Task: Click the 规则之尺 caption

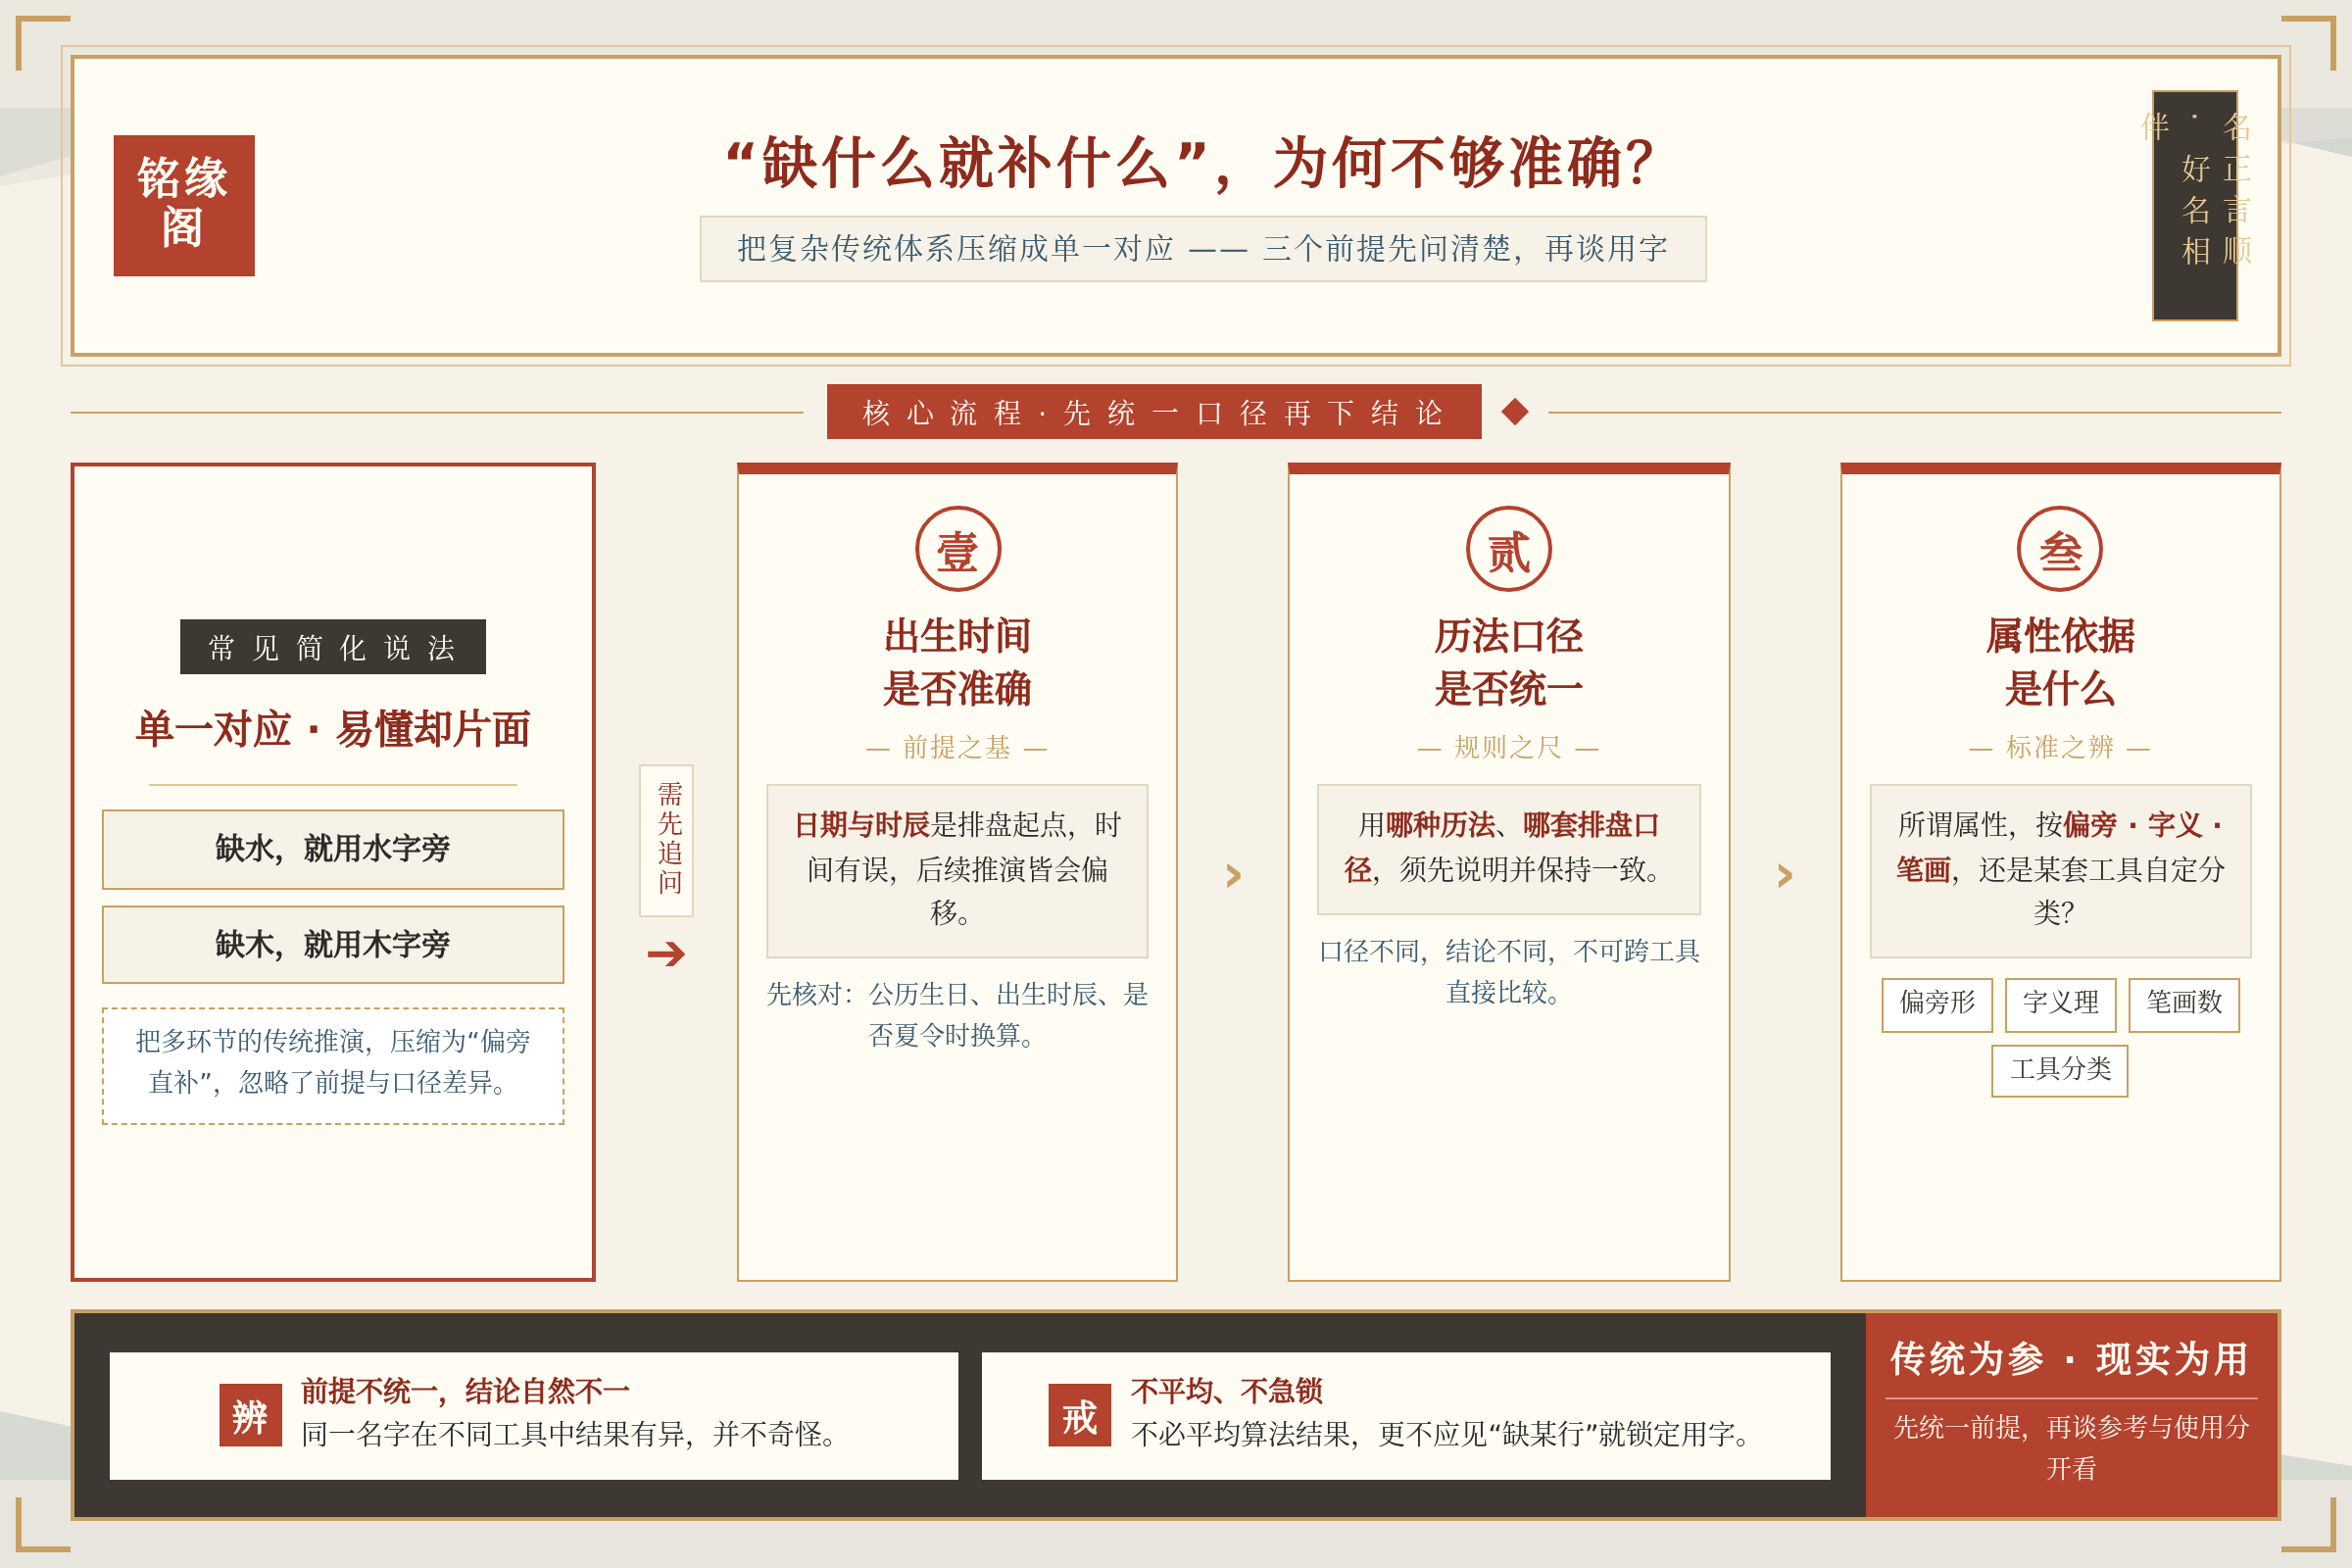Action: pos(1509,747)
